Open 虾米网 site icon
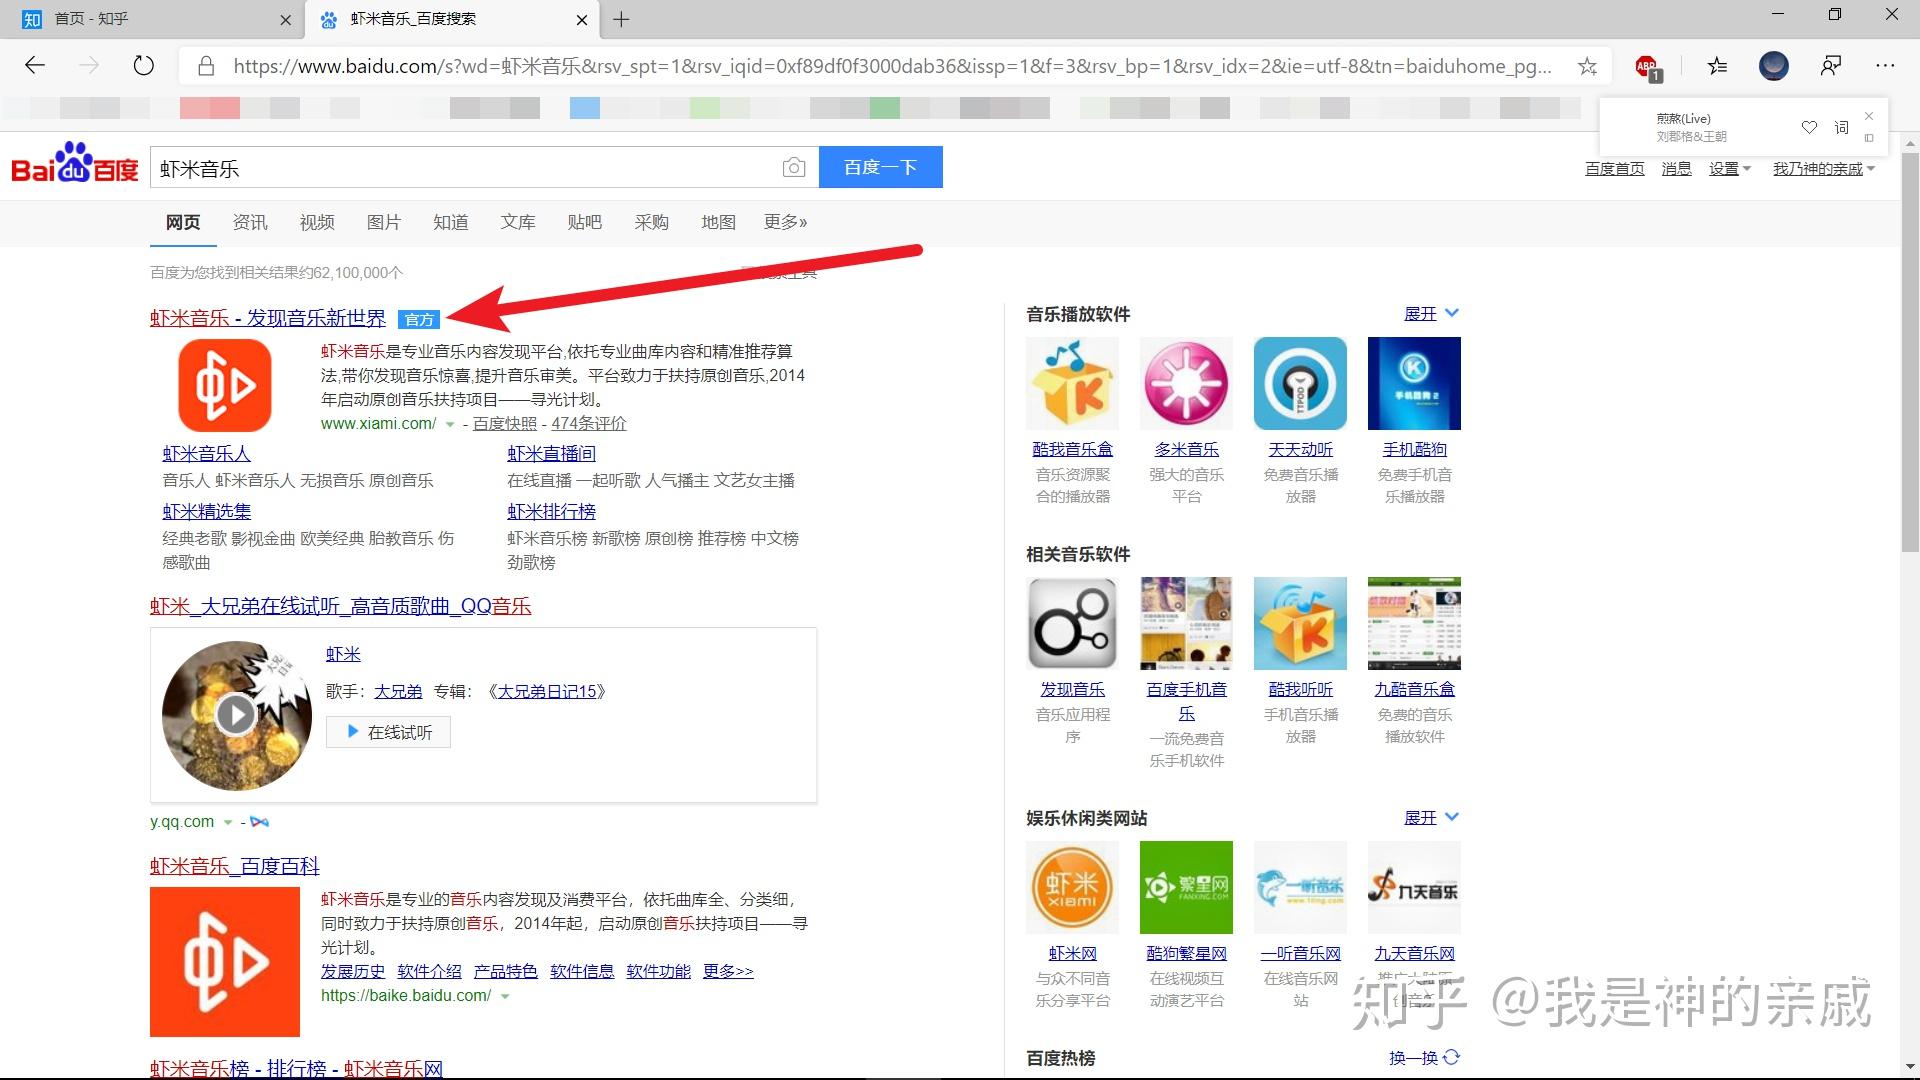1920x1080 pixels. click(1073, 887)
